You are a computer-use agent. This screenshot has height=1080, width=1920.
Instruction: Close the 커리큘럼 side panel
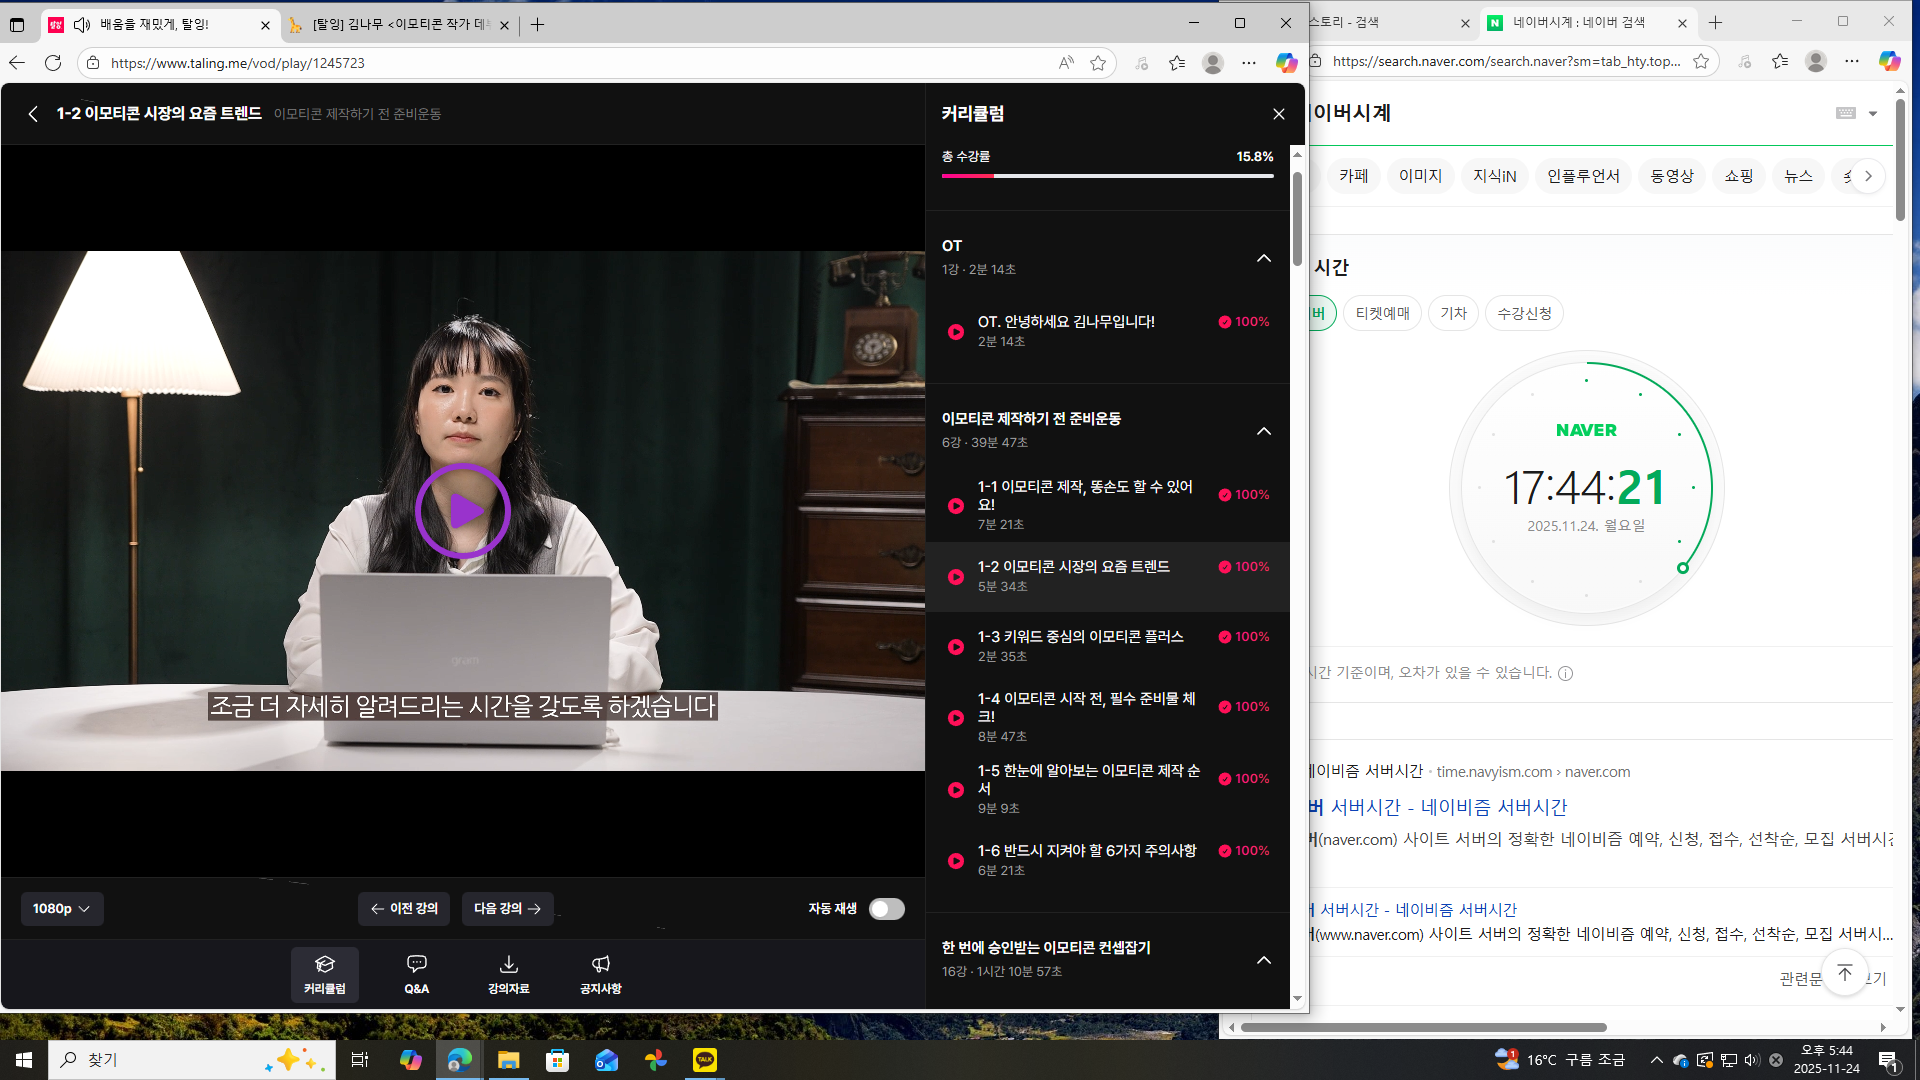(x=1278, y=114)
